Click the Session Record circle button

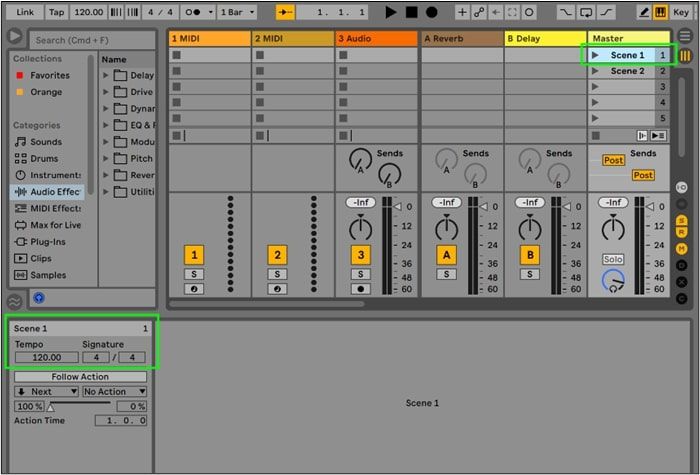coord(529,12)
